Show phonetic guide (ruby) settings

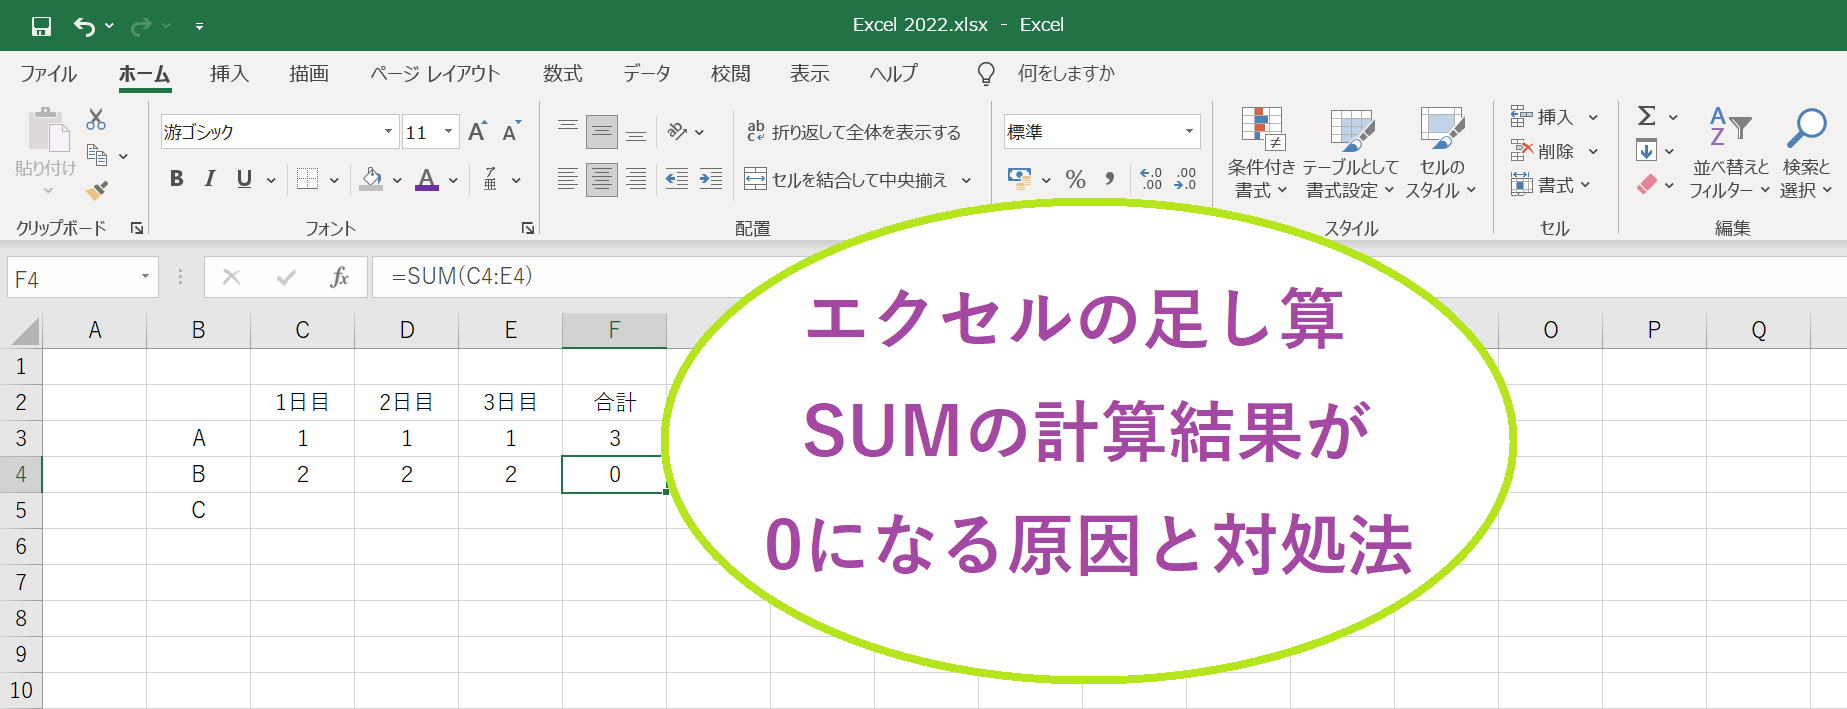tap(491, 179)
